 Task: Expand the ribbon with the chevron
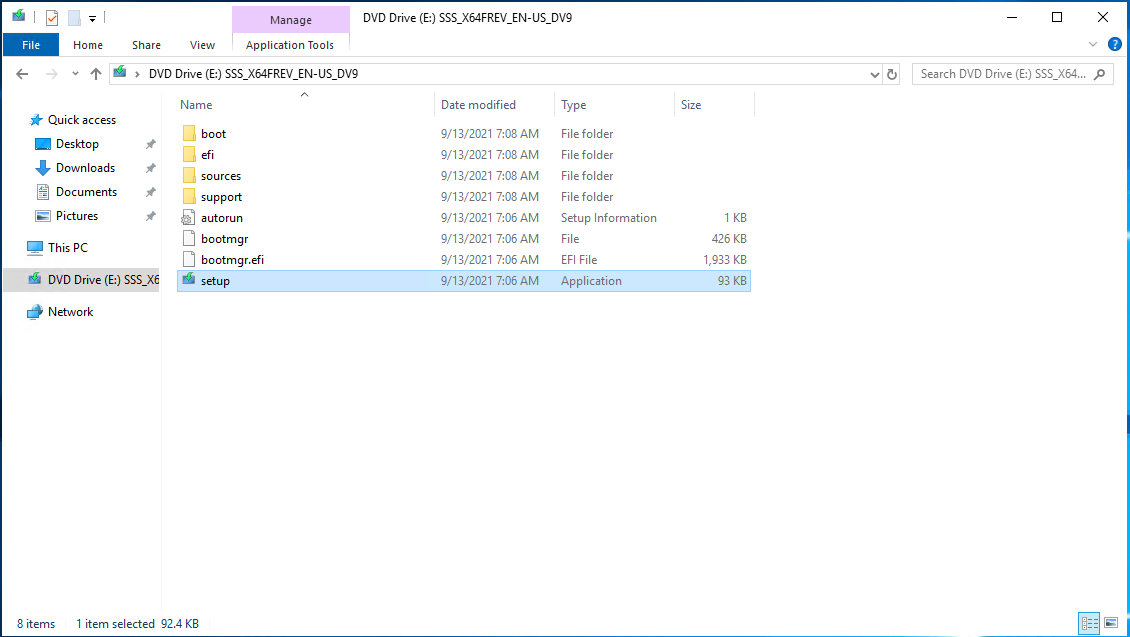tap(1093, 45)
